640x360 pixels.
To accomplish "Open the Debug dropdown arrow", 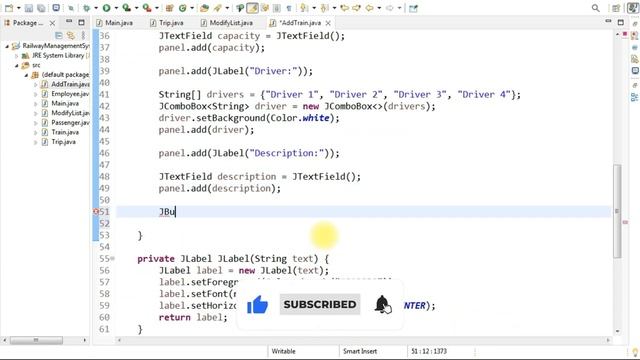I will tap(96, 8).
